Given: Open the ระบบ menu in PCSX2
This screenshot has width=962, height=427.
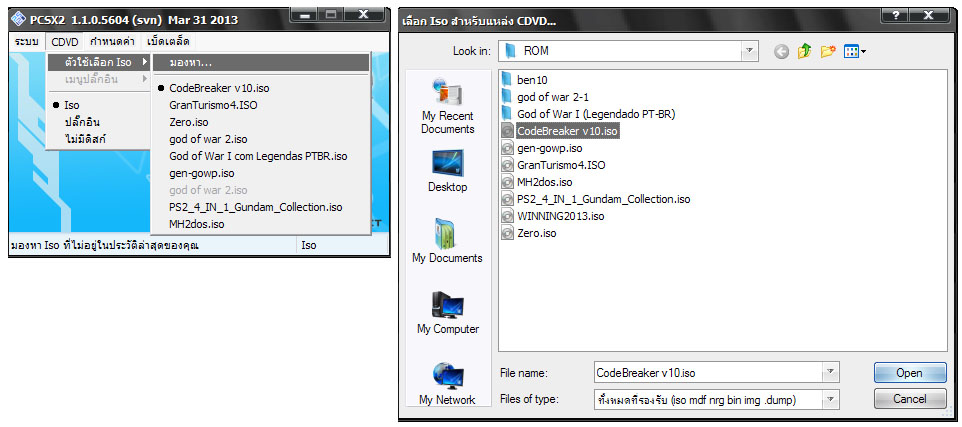Looking at the screenshot, I should 26,42.
